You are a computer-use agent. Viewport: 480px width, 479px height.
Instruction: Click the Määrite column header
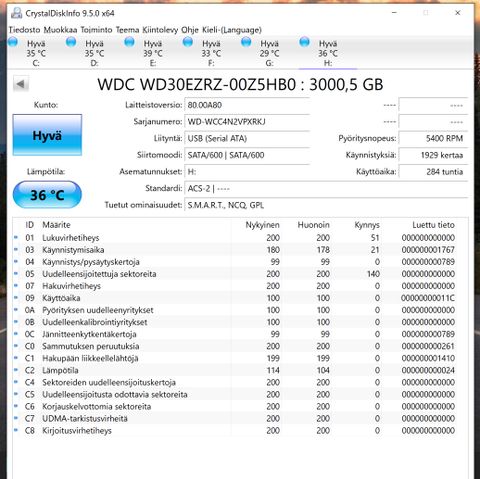click(56, 225)
